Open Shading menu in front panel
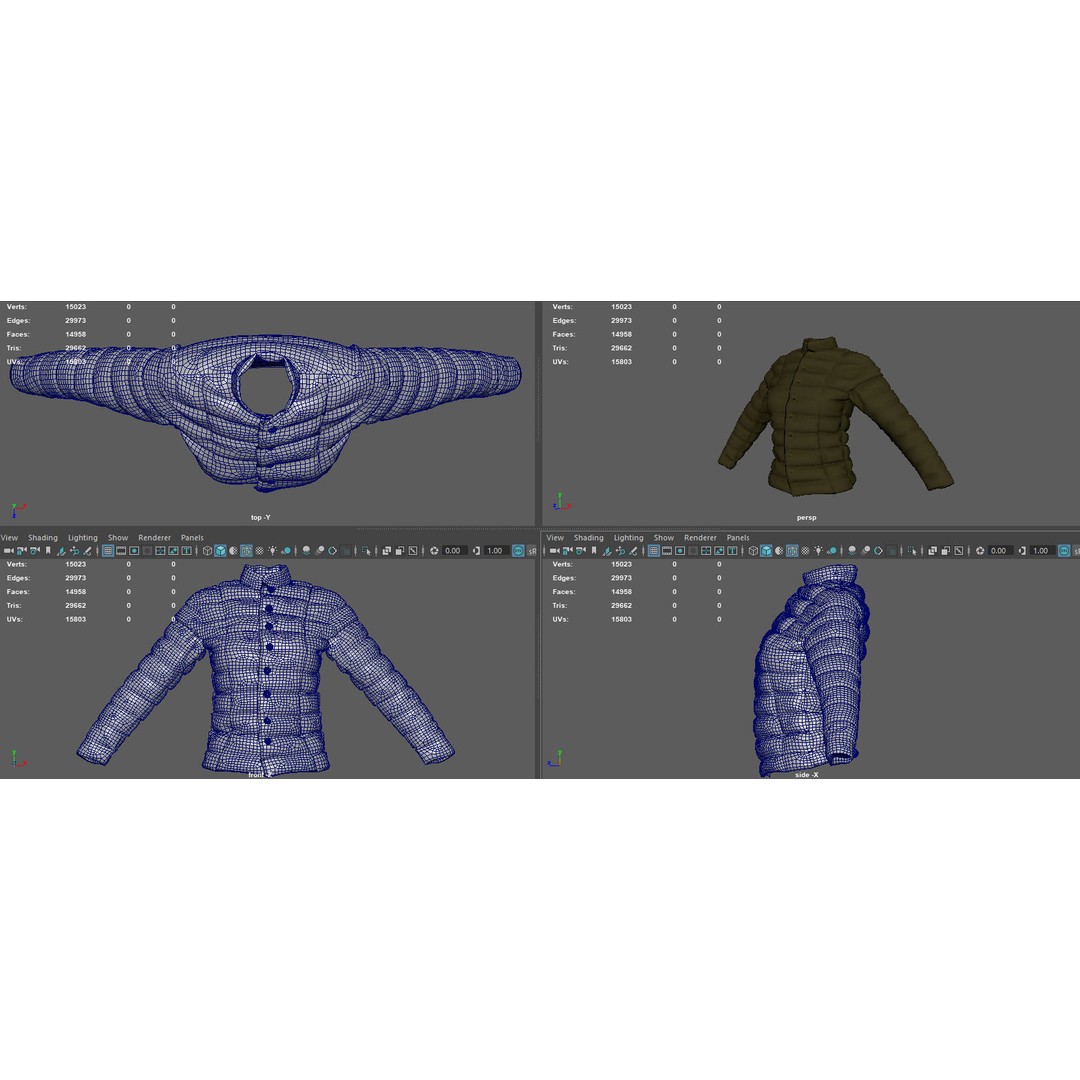Viewport: 1080px width, 1080px height. click(43, 537)
